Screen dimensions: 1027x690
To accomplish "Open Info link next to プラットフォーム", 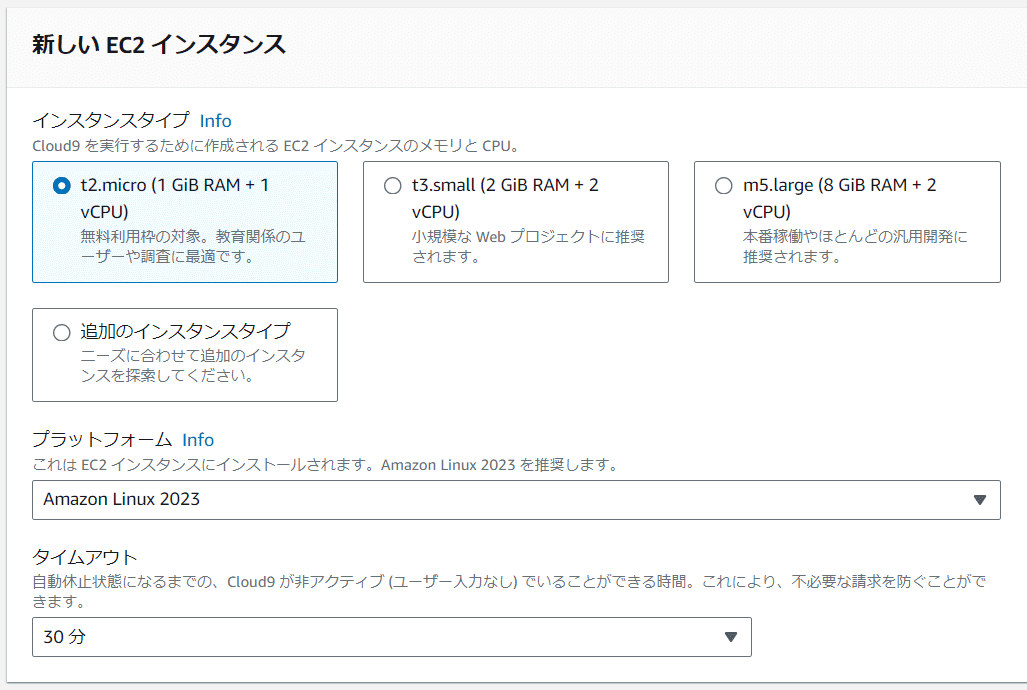I will coord(198,440).
